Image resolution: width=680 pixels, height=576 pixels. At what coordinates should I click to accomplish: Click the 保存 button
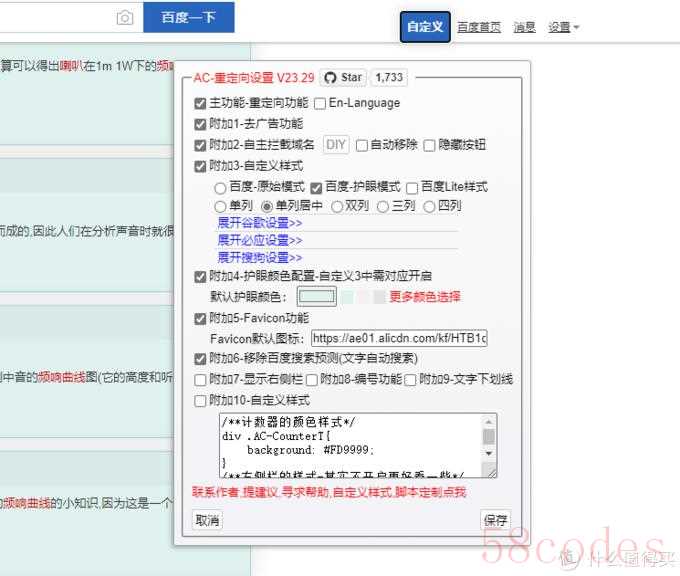tap(495, 520)
